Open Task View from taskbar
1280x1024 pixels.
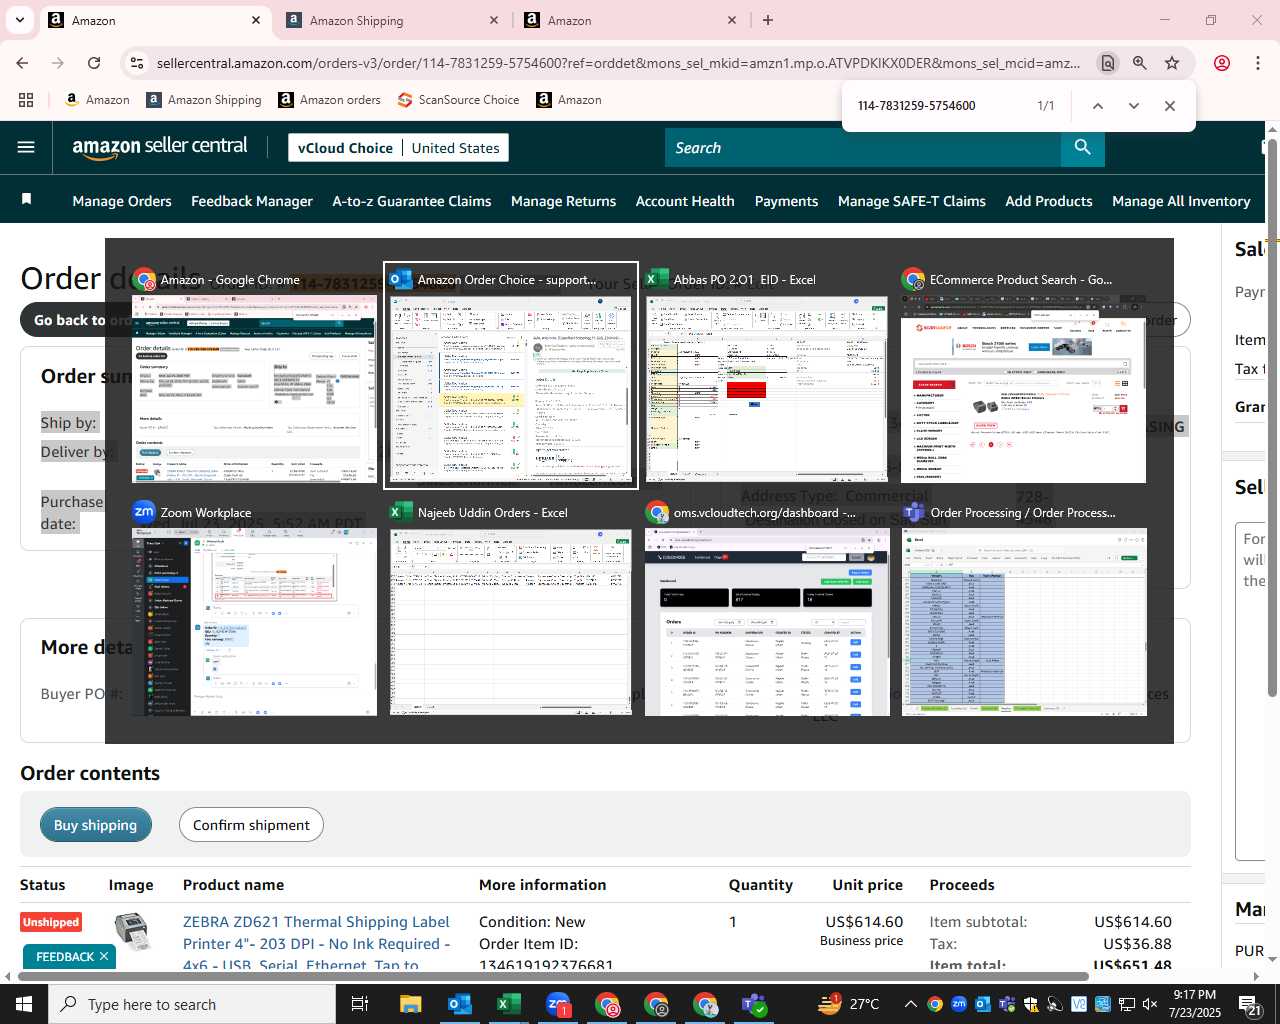pyautogui.click(x=360, y=1004)
